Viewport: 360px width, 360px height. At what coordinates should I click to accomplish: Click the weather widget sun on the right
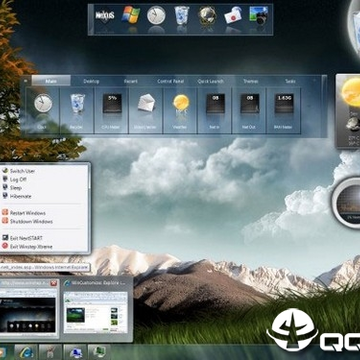tap(351, 92)
